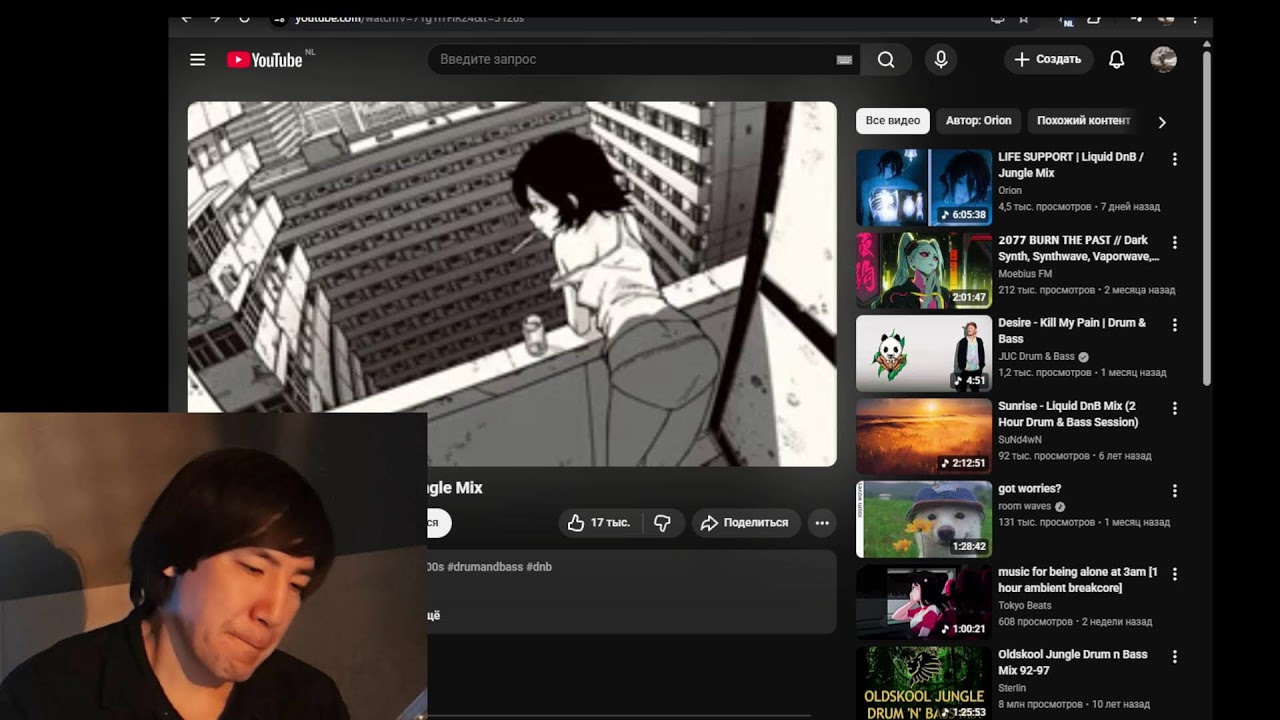Image resolution: width=1280 pixels, height=720 pixels.
Task: Activate voice search microphone icon
Action: (x=940, y=60)
